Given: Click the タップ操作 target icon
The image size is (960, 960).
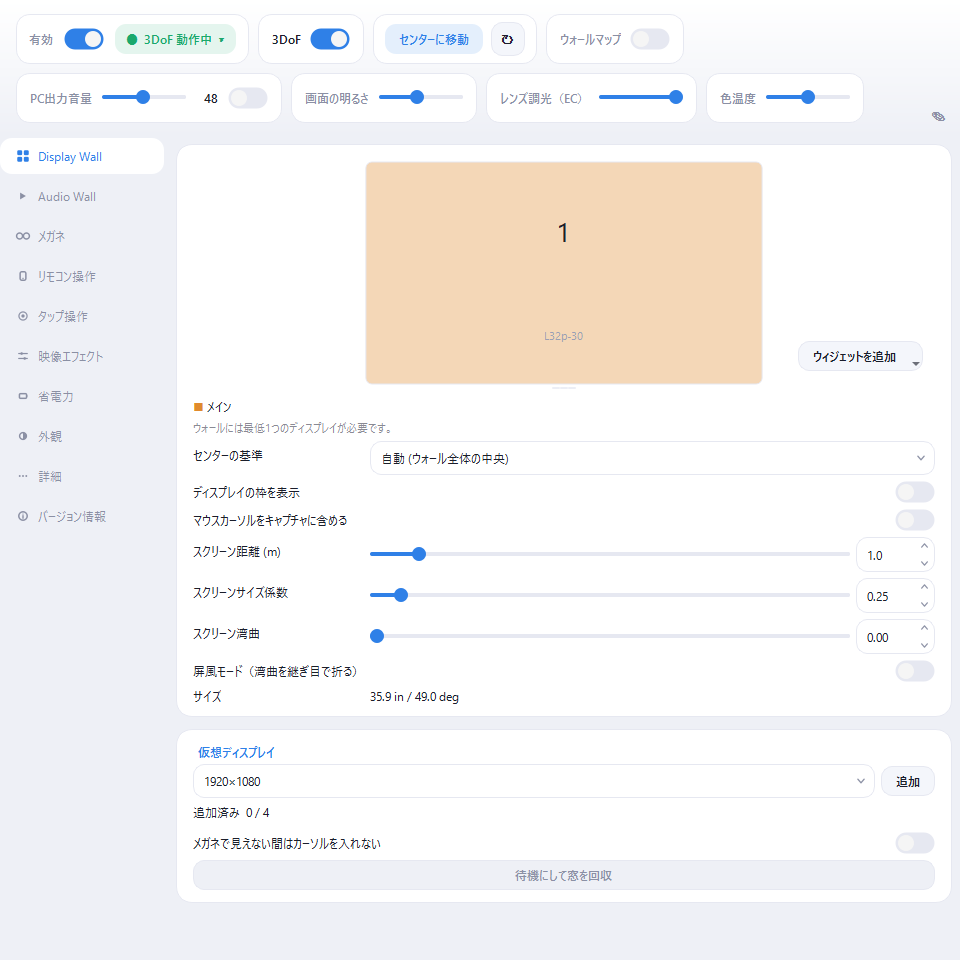Looking at the screenshot, I should coord(23,316).
